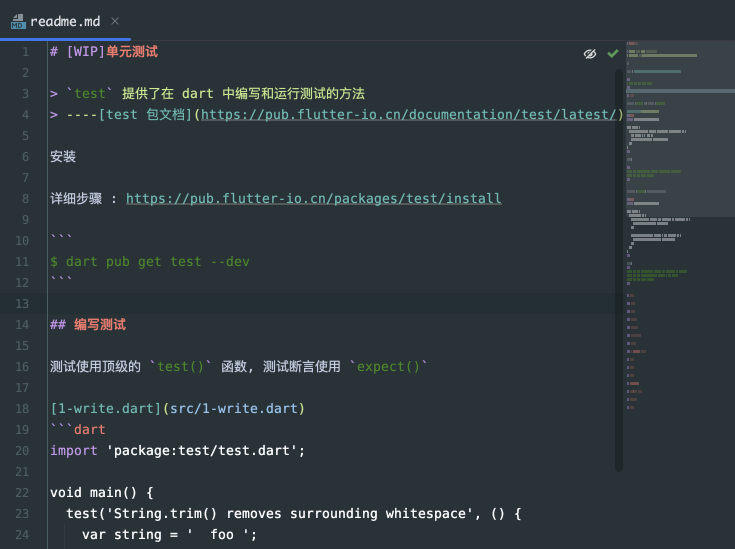Viewport: 735px width, 549px height.
Task: Click the editor vertical scrollbar thumb
Action: click(619, 270)
